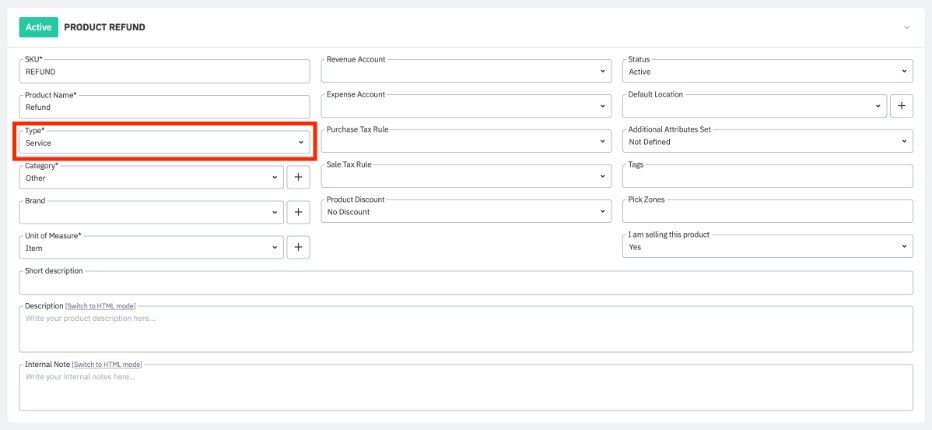
Task: Click the green Active status badge
Action: point(38,27)
